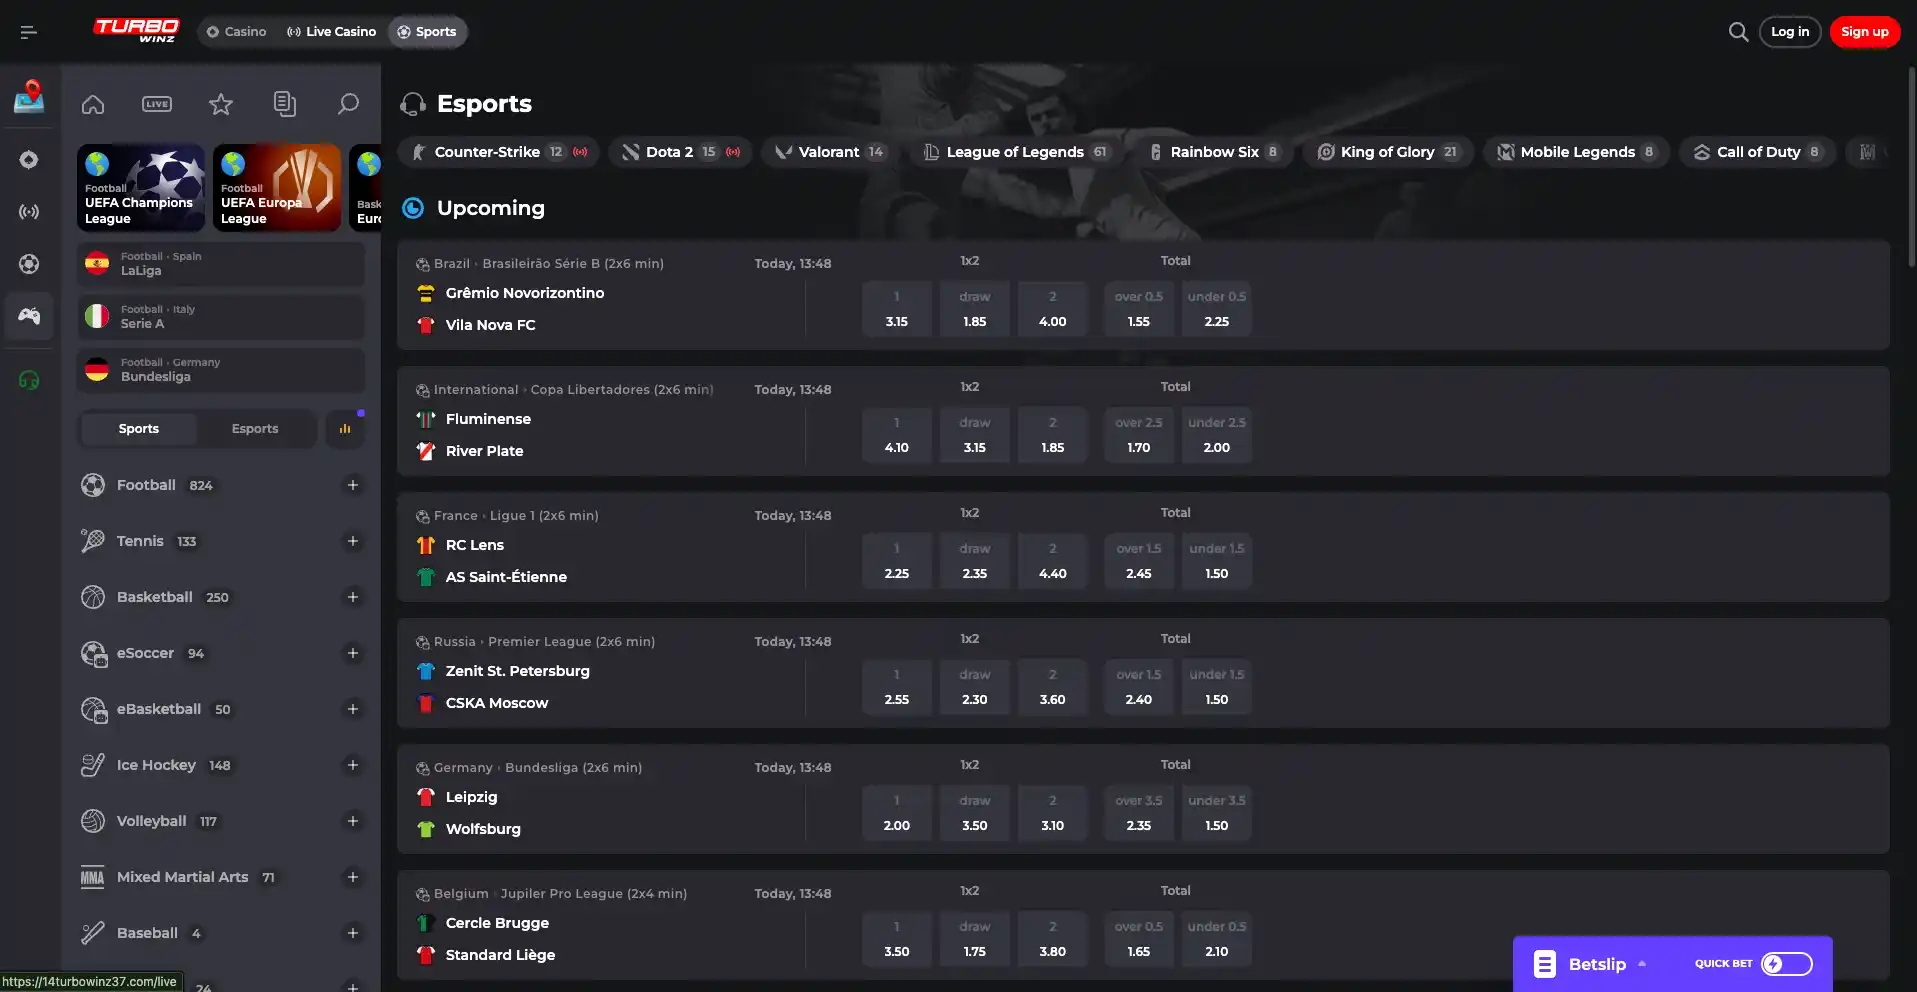Expand the Betslip panel
This screenshot has width=1917, height=992.
(1597, 964)
